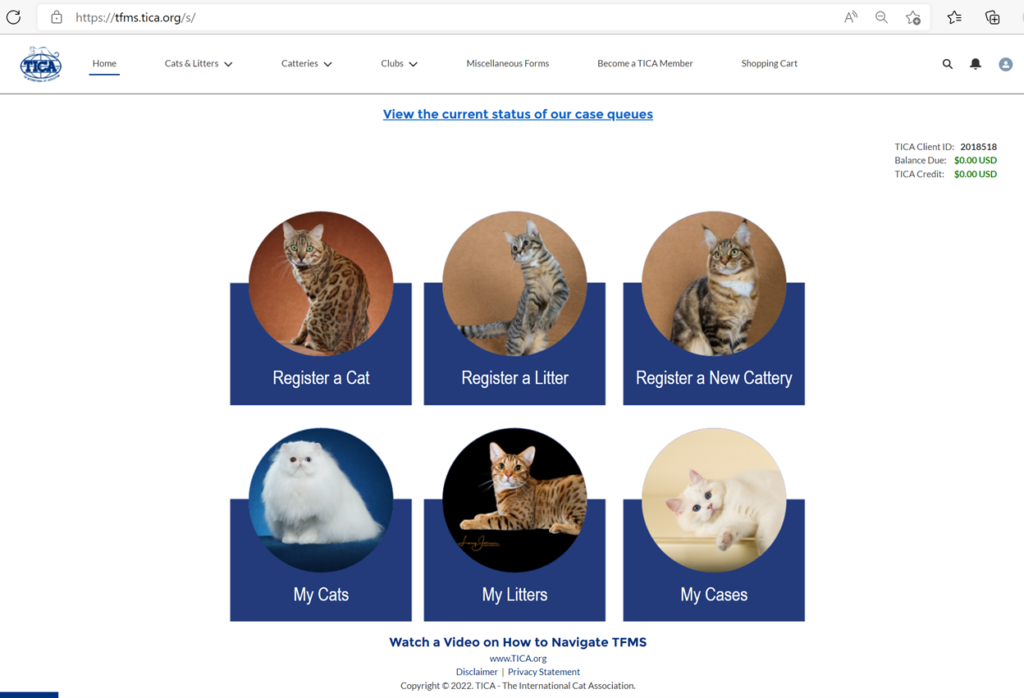The width and height of the screenshot is (1024, 698).
Task: Open the user profile avatar icon
Action: [1006, 64]
